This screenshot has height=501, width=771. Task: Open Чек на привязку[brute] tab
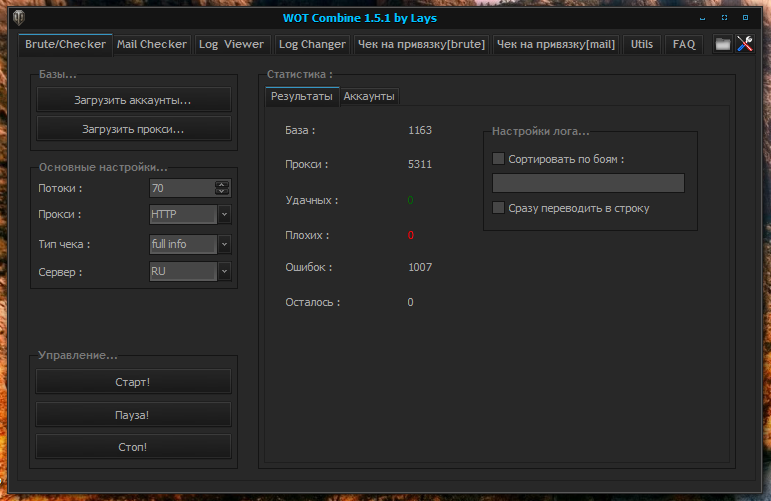point(421,44)
